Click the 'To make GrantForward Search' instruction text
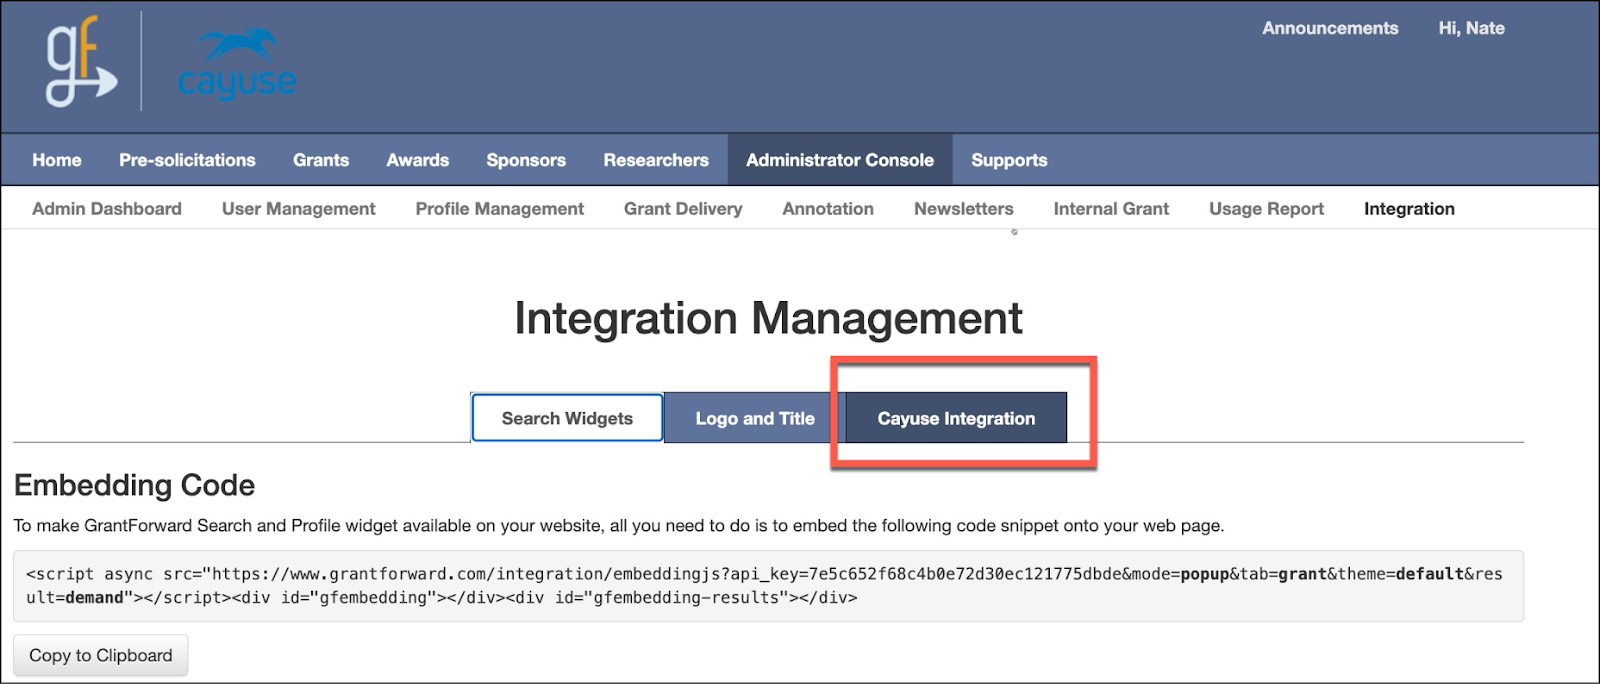 tap(618, 526)
